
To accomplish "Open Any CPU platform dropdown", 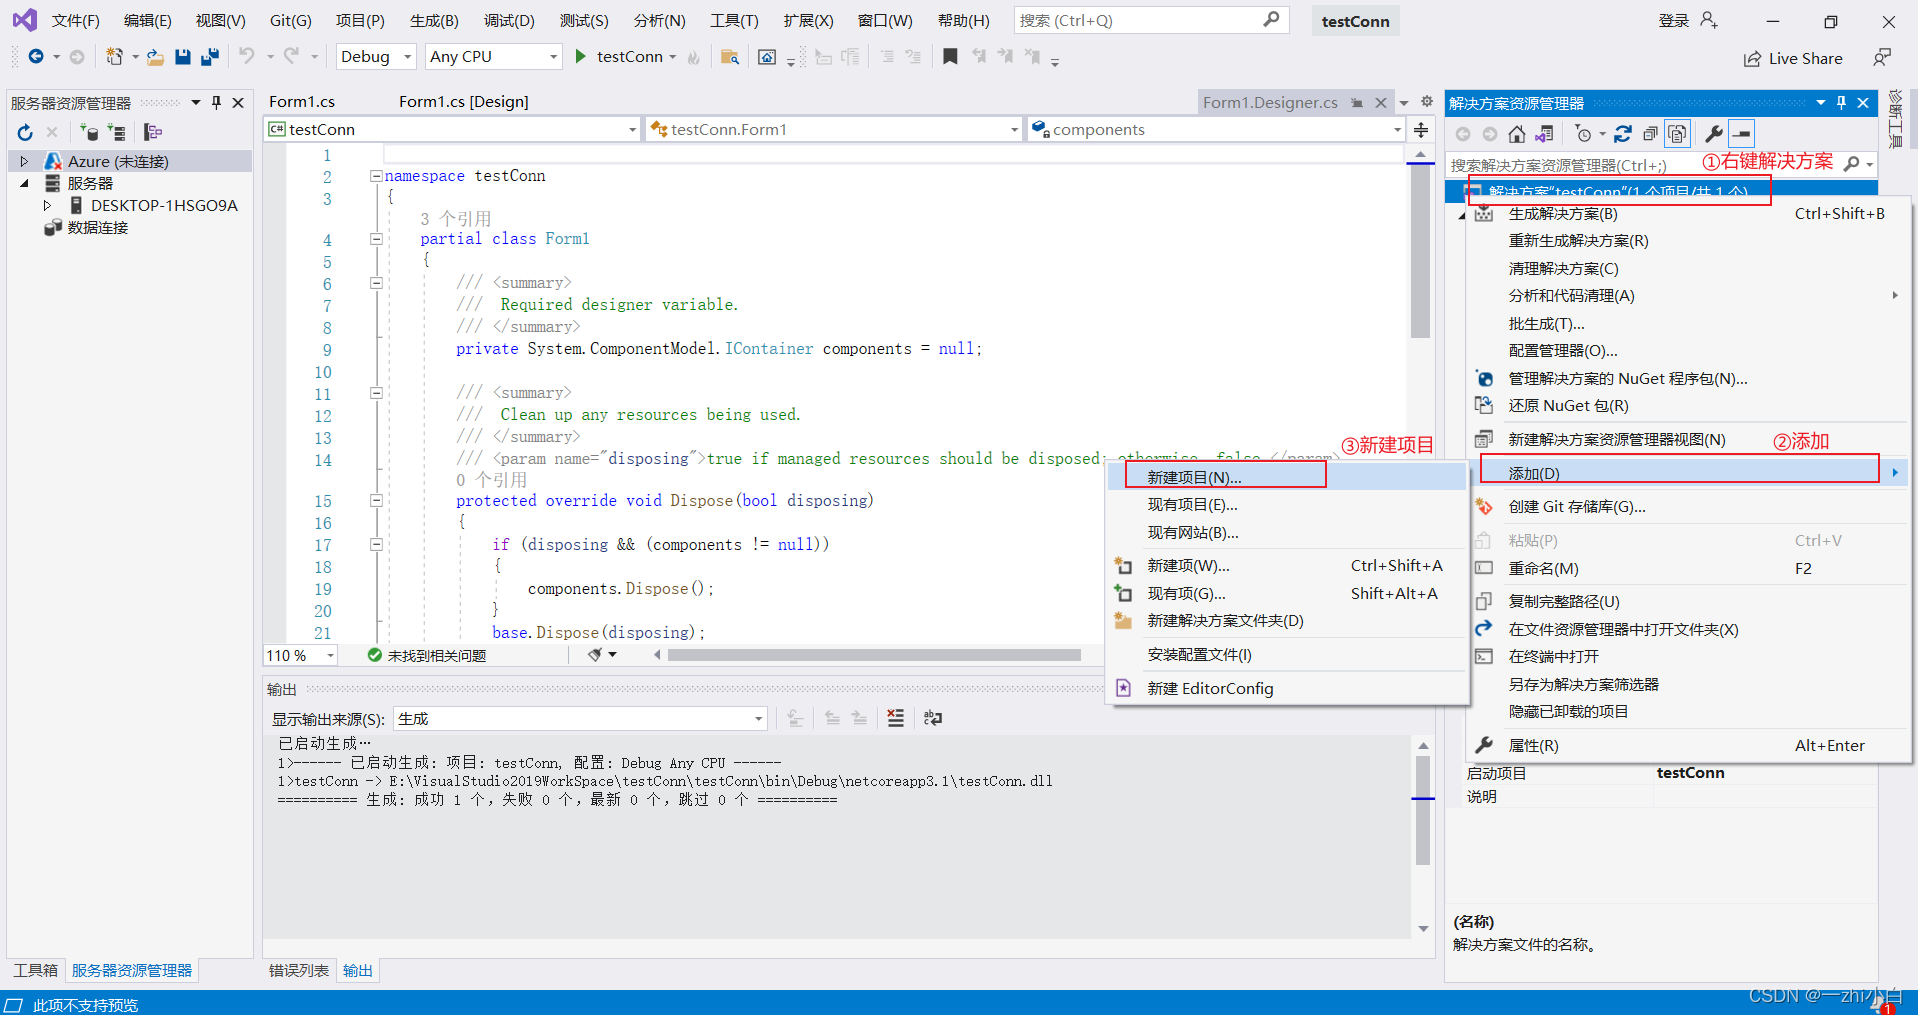I will (x=493, y=57).
